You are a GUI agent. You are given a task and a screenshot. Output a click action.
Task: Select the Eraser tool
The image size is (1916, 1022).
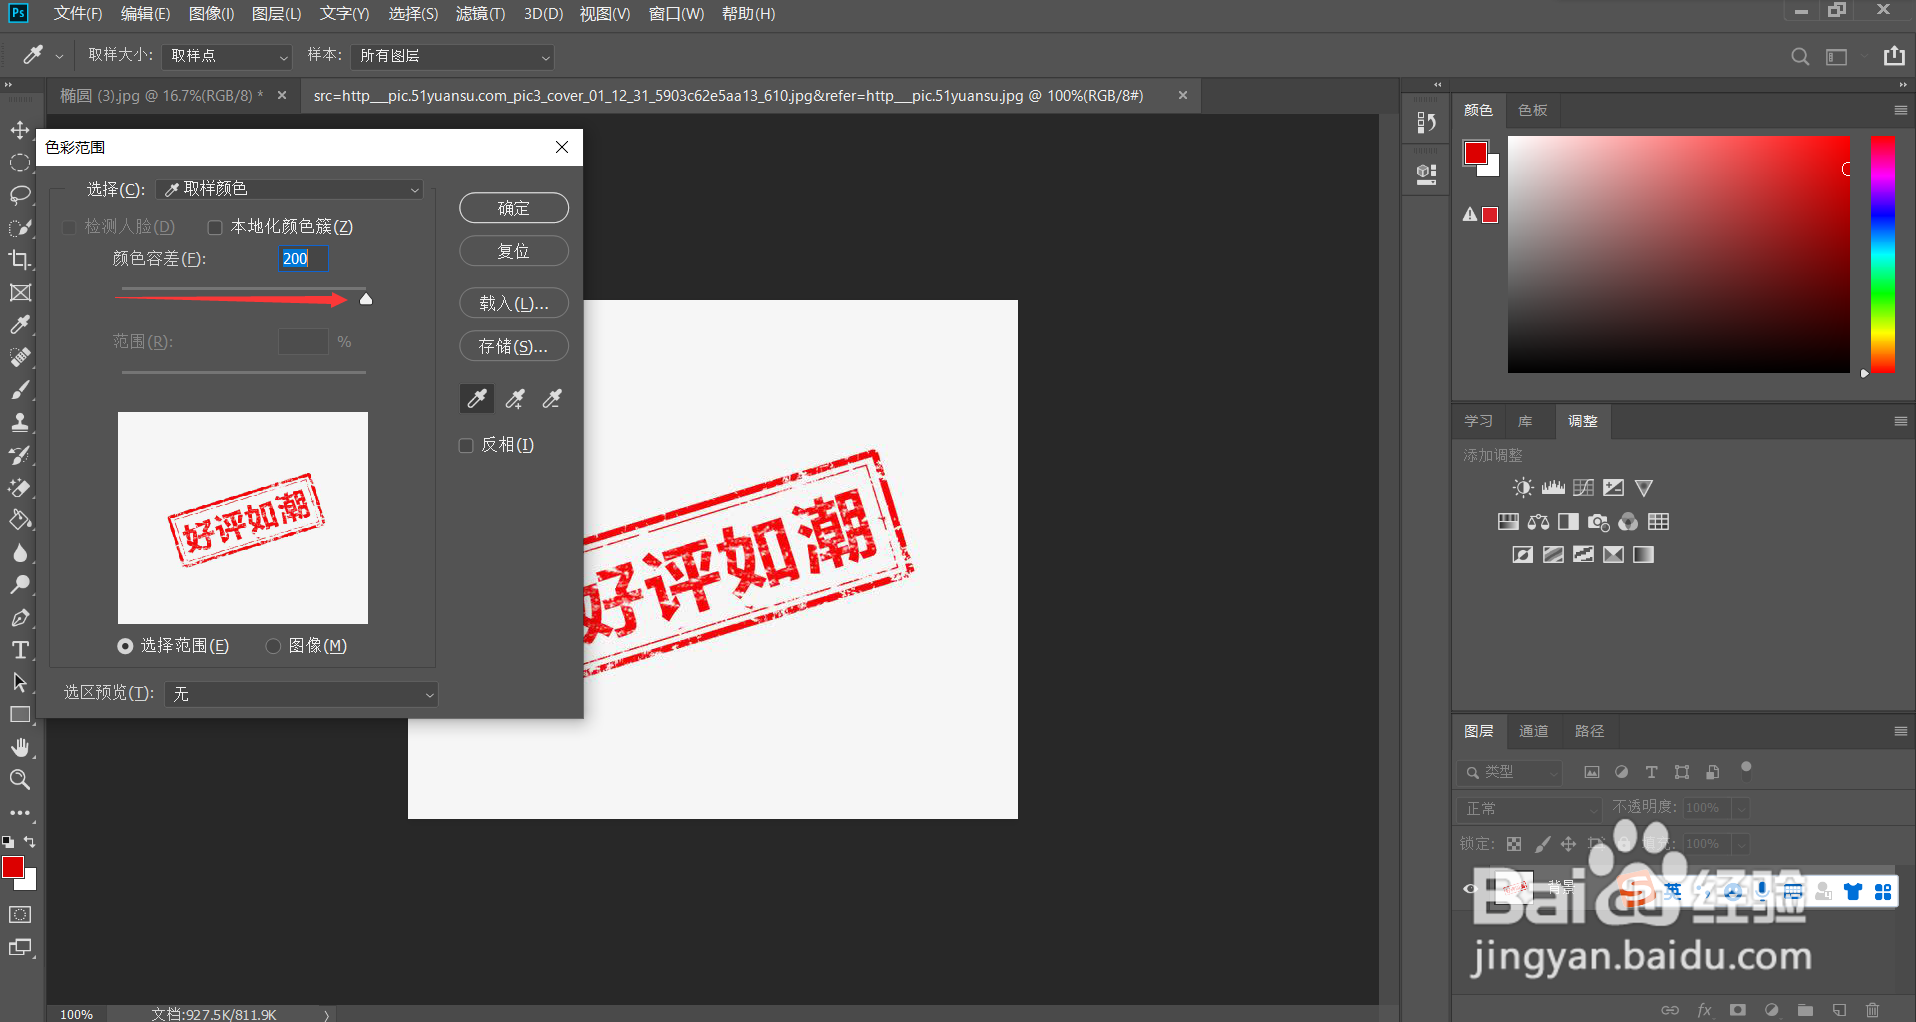[20, 488]
